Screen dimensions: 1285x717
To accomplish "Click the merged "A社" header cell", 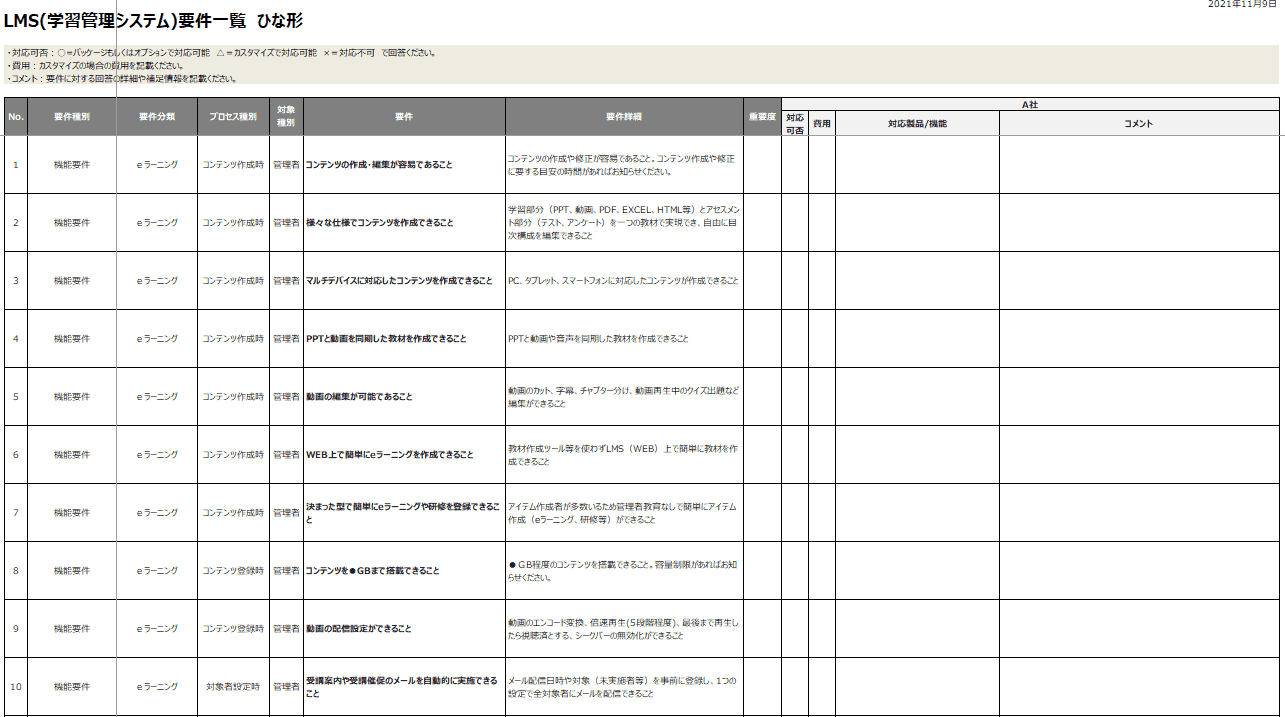I will [1030, 103].
